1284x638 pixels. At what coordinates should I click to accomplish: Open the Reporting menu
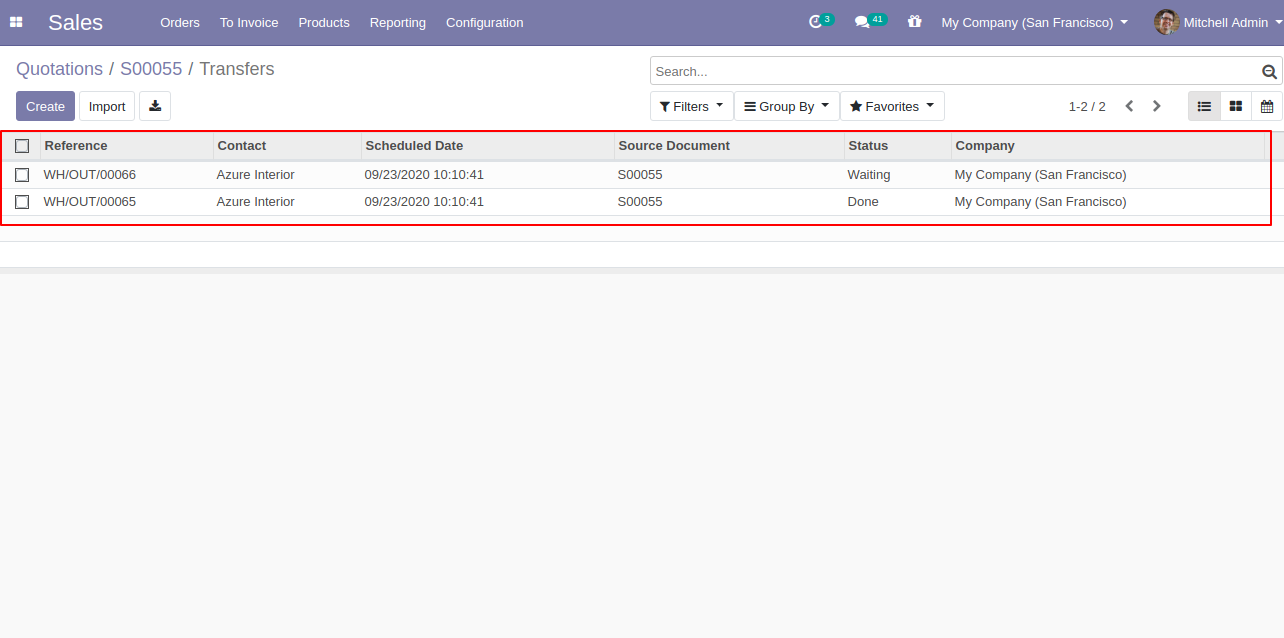(397, 22)
